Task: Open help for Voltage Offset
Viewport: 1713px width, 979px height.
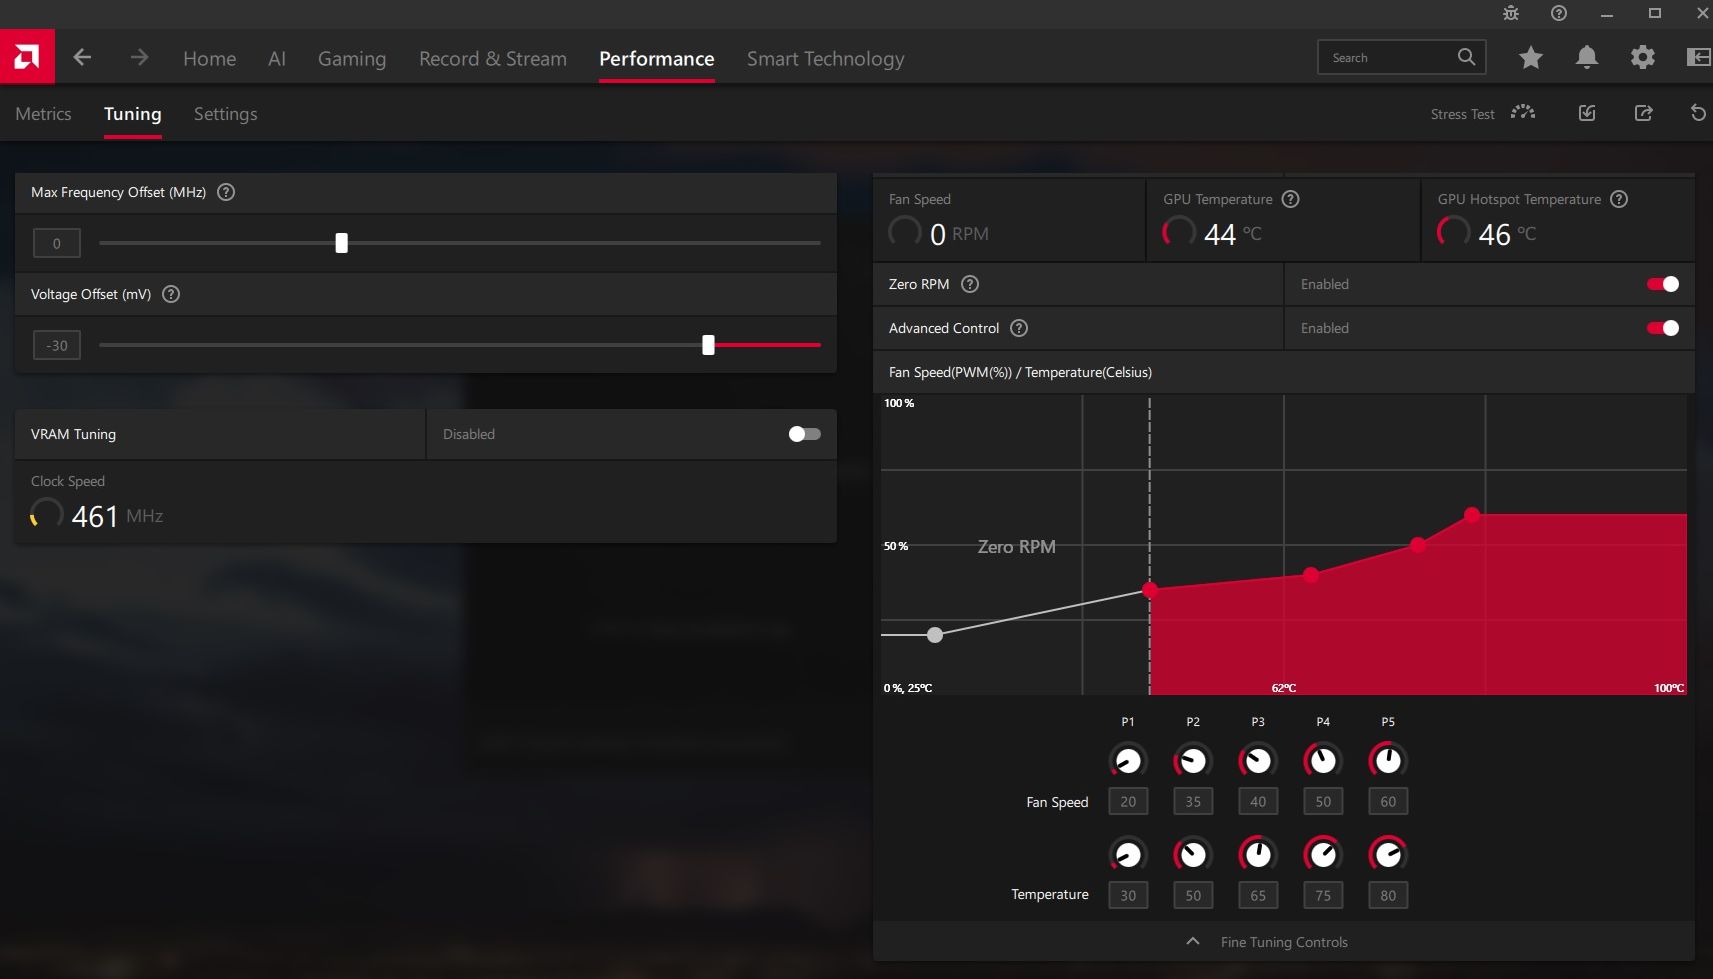Action: (x=171, y=294)
